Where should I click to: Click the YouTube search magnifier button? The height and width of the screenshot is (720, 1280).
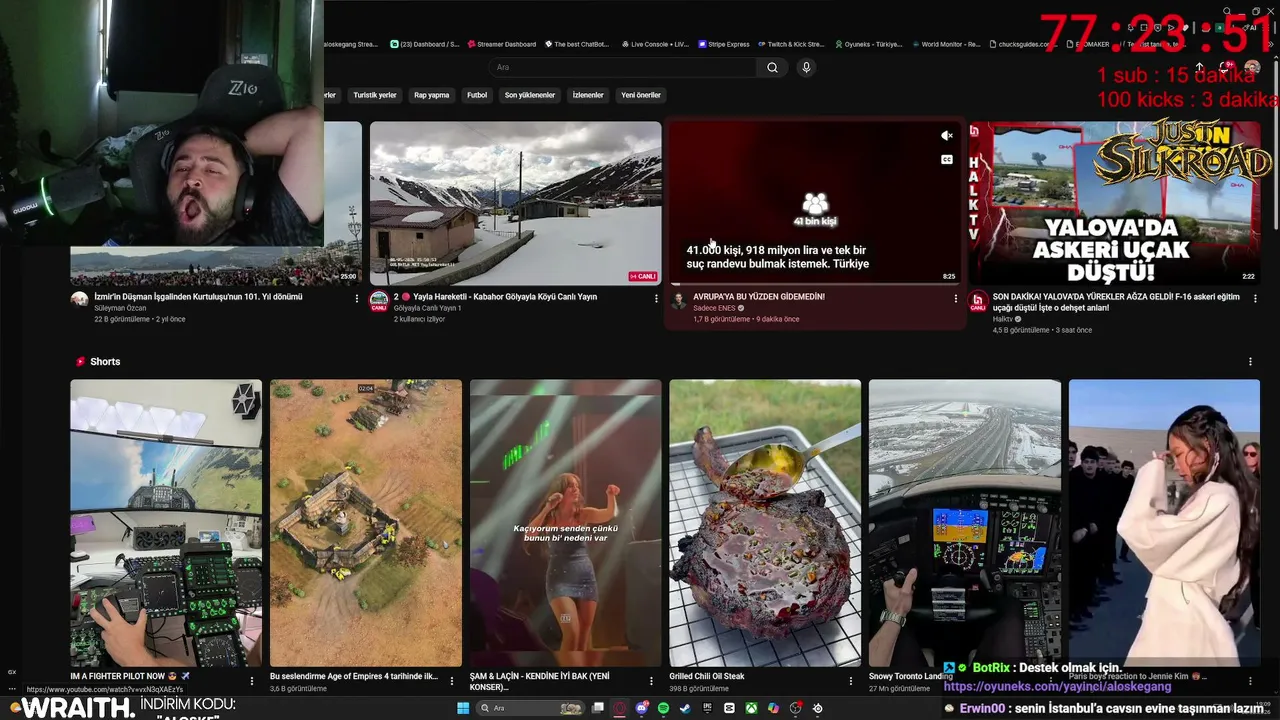(772, 67)
